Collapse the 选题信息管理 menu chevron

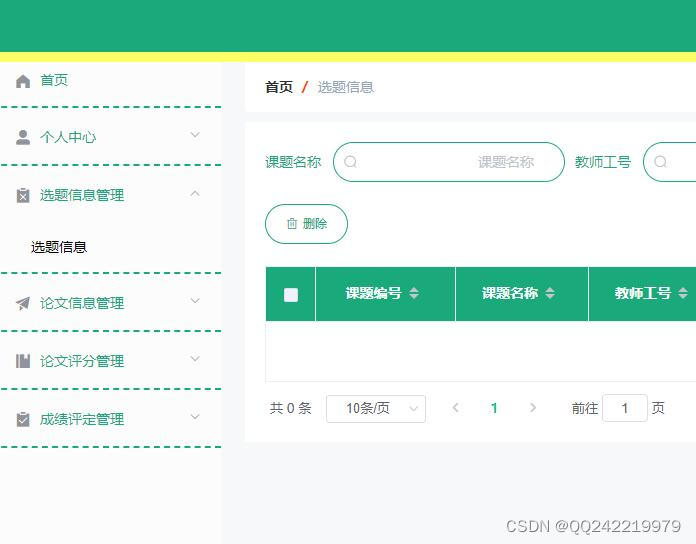tap(195, 193)
